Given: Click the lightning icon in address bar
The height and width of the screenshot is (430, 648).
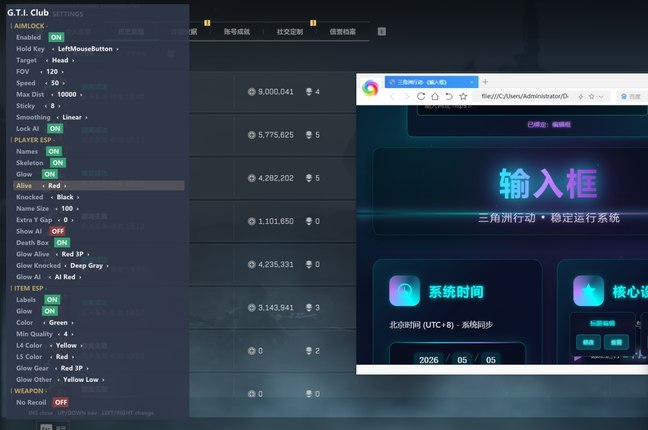Looking at the screenshot, I should tap(581, 96).
